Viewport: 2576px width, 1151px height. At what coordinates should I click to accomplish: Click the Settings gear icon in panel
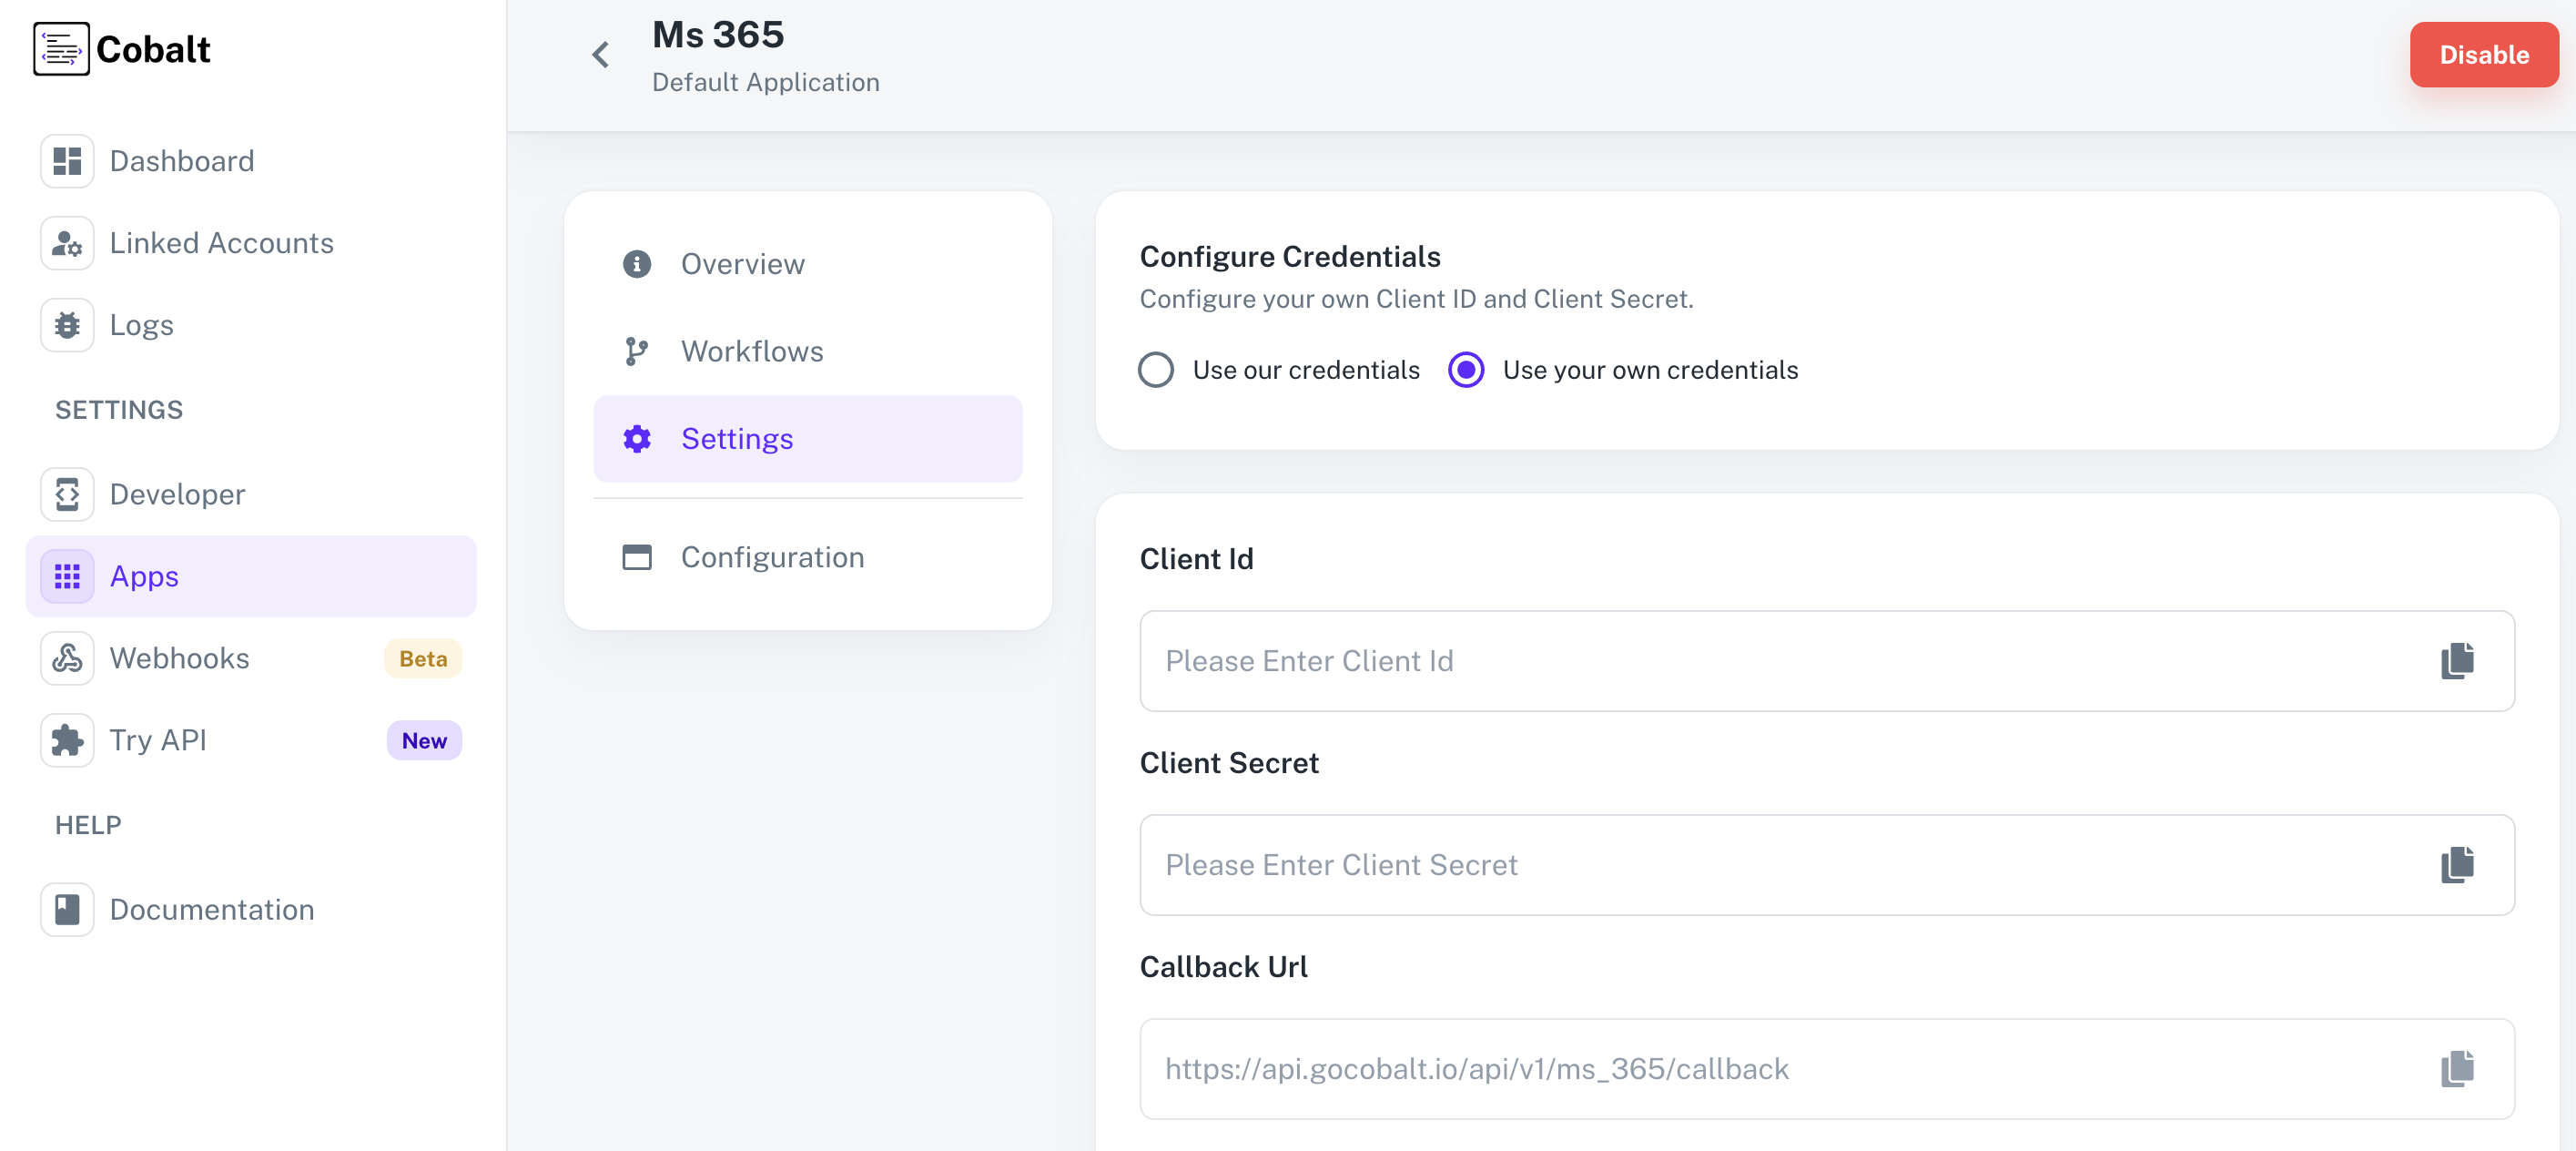pyautogui.click(x=637, y=438)
